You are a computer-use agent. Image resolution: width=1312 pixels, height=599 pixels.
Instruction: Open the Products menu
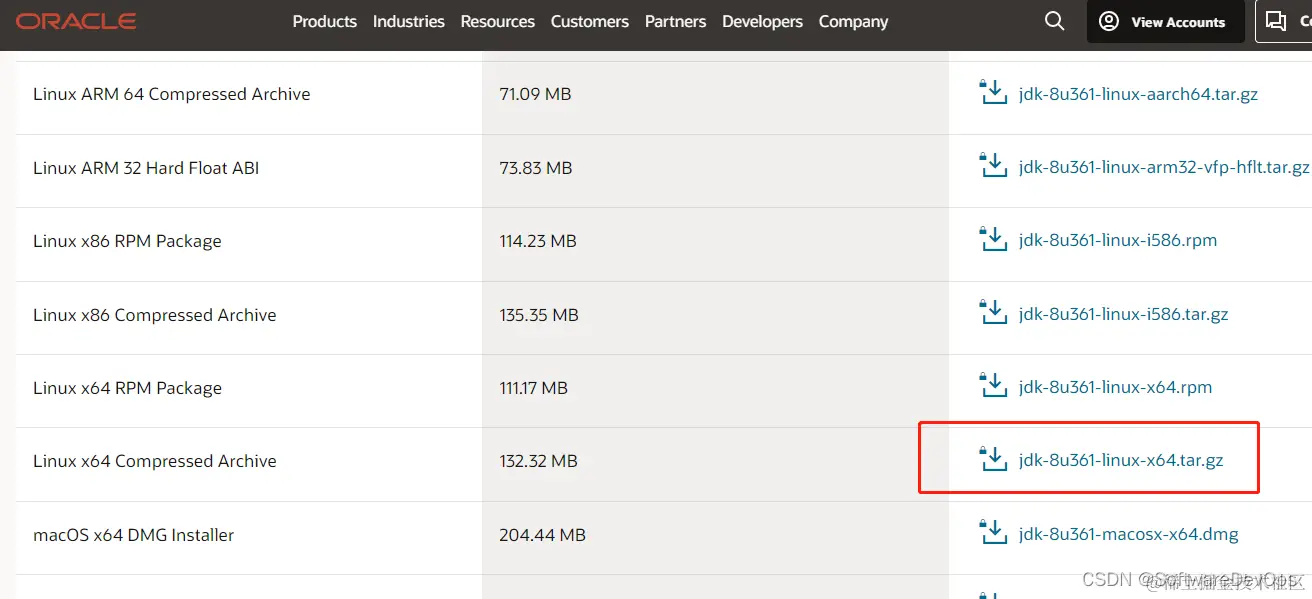[x=324, y=21]
